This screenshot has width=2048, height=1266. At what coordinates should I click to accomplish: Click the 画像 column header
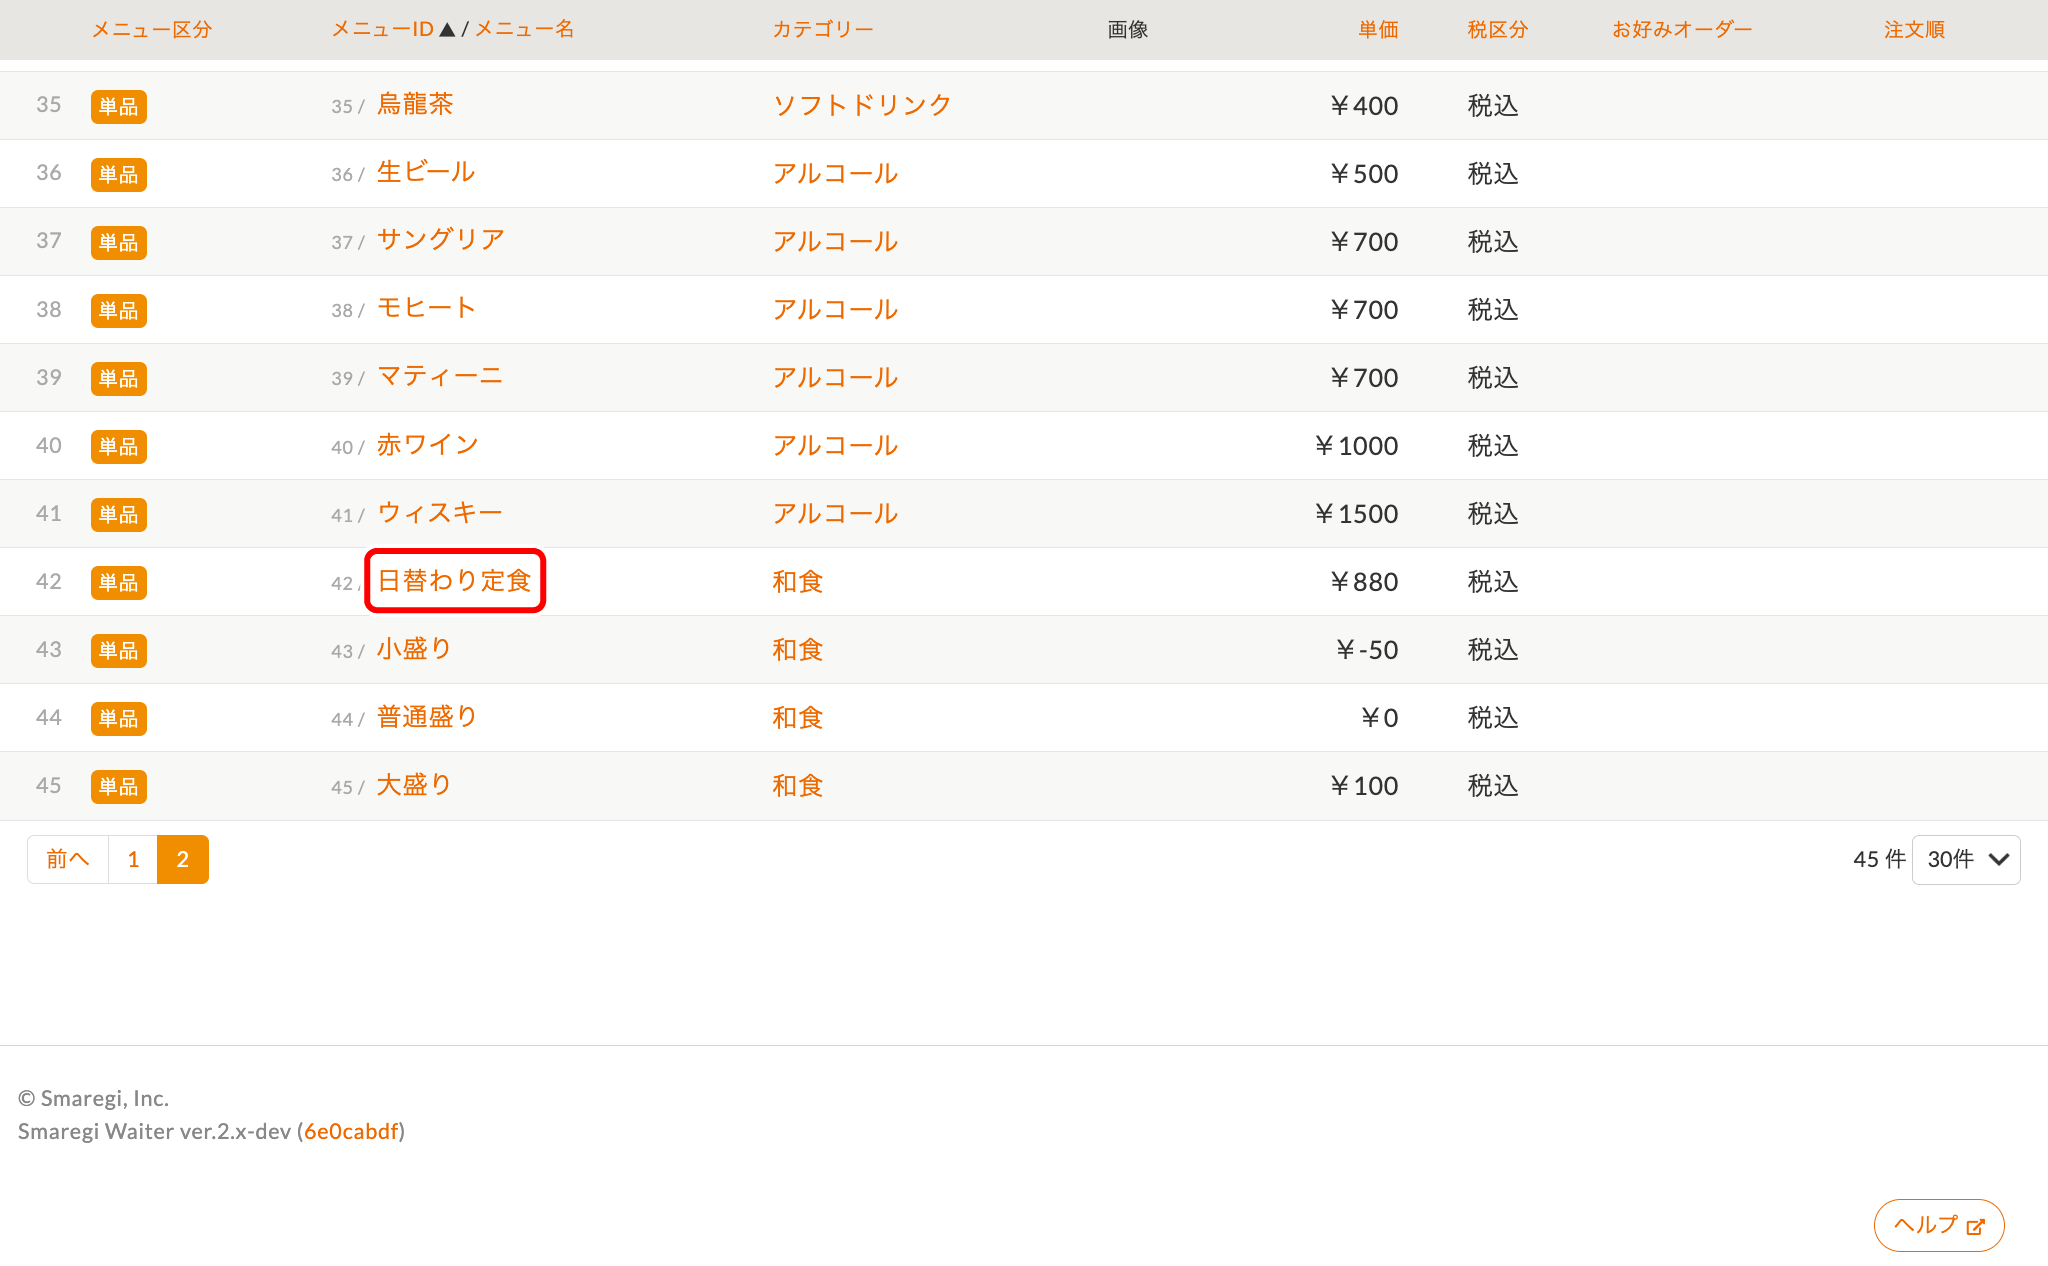click(1128, 30)
